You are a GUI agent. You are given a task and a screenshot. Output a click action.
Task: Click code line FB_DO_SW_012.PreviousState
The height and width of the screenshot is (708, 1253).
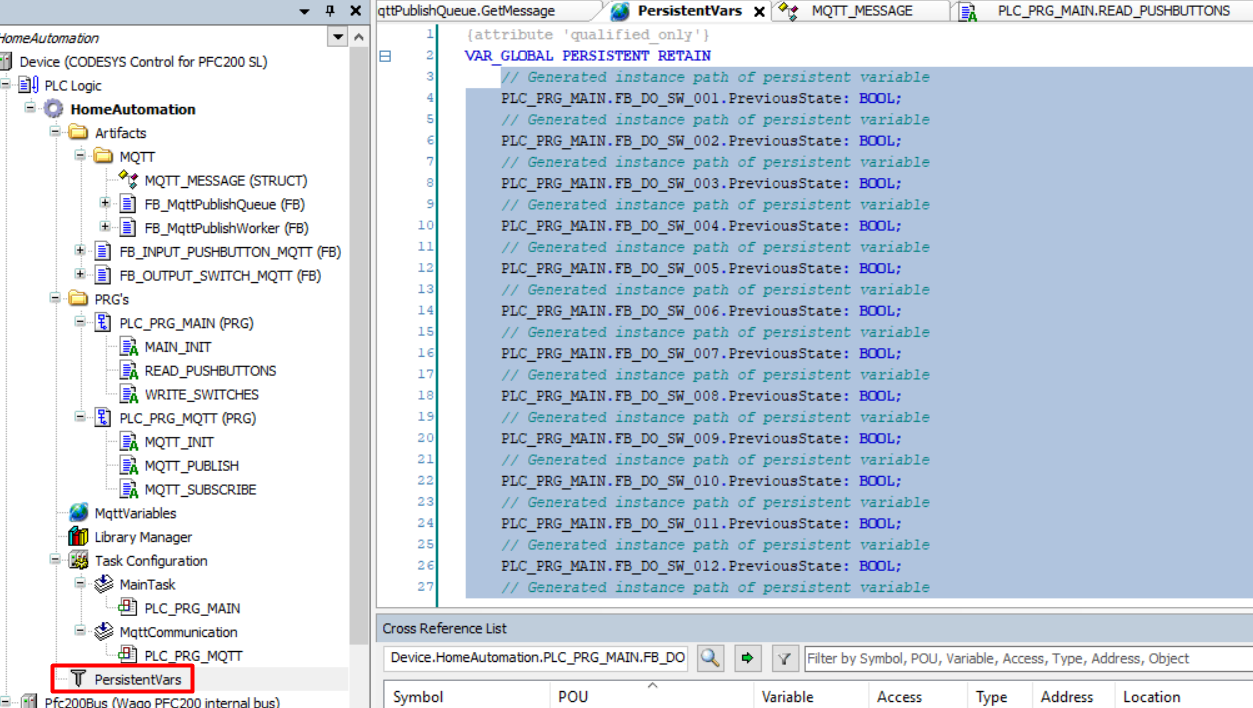[x=701, y=566]
